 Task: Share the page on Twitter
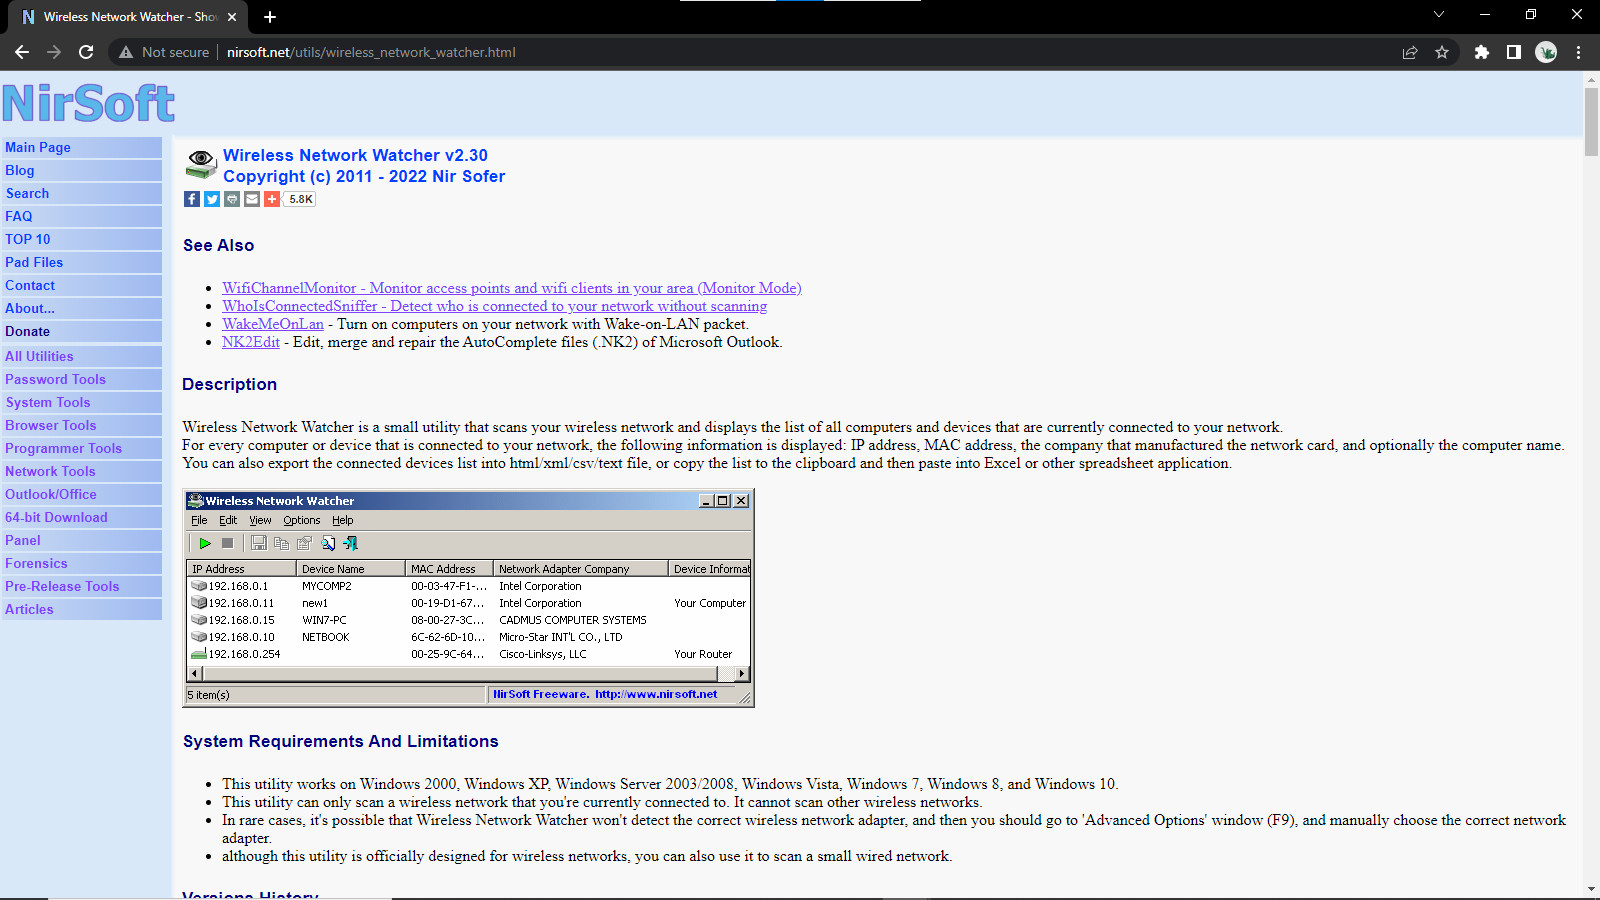click(212, 199)
